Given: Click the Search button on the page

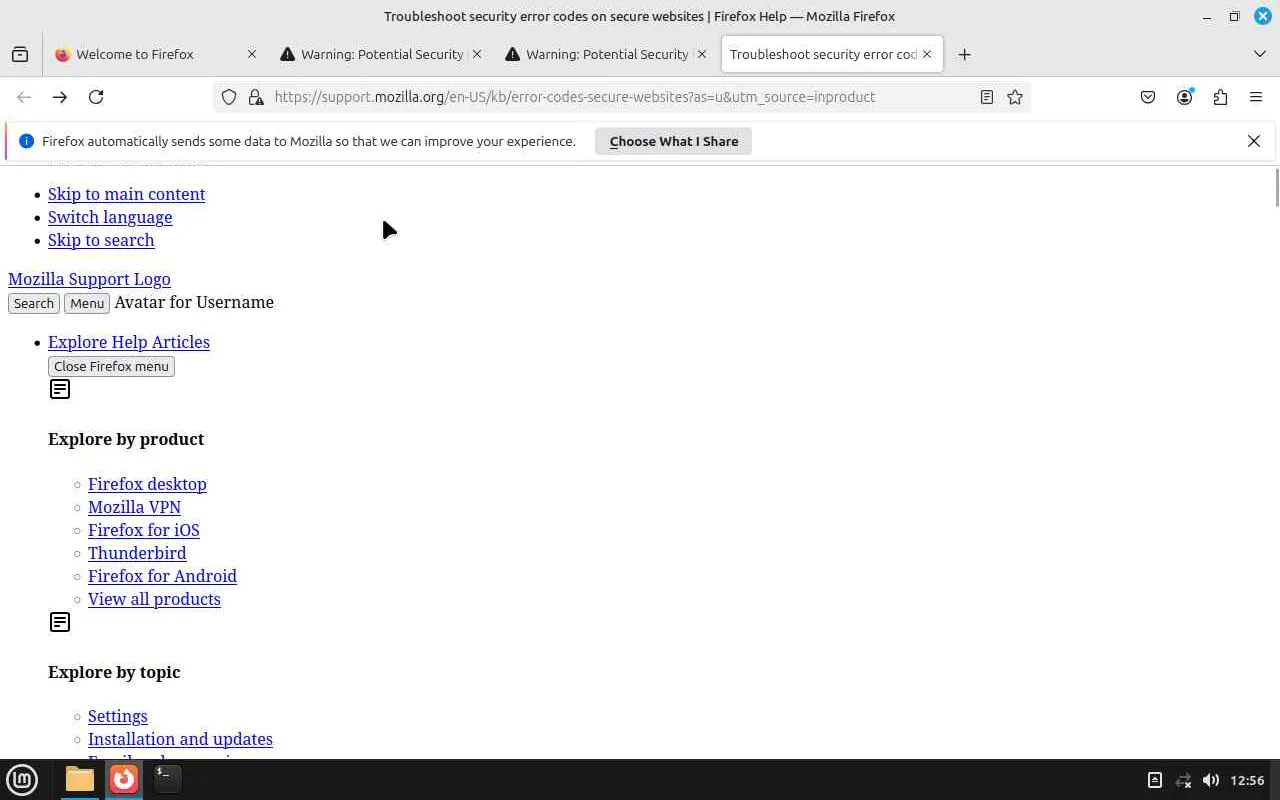Looking at the screenshot, I should tap(34, 303).
